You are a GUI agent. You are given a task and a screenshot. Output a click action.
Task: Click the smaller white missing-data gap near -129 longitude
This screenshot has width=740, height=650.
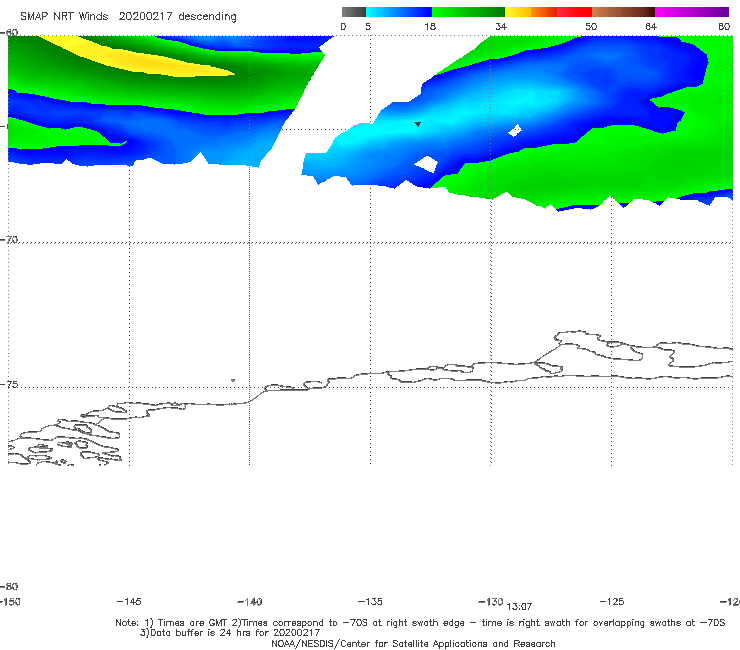click(x=515, y=130)
